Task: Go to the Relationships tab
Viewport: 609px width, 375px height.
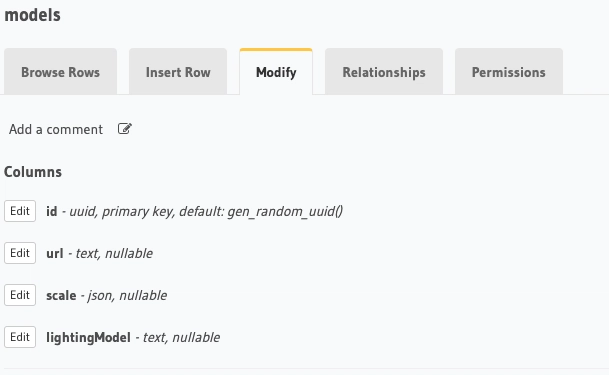Action: 384,72
